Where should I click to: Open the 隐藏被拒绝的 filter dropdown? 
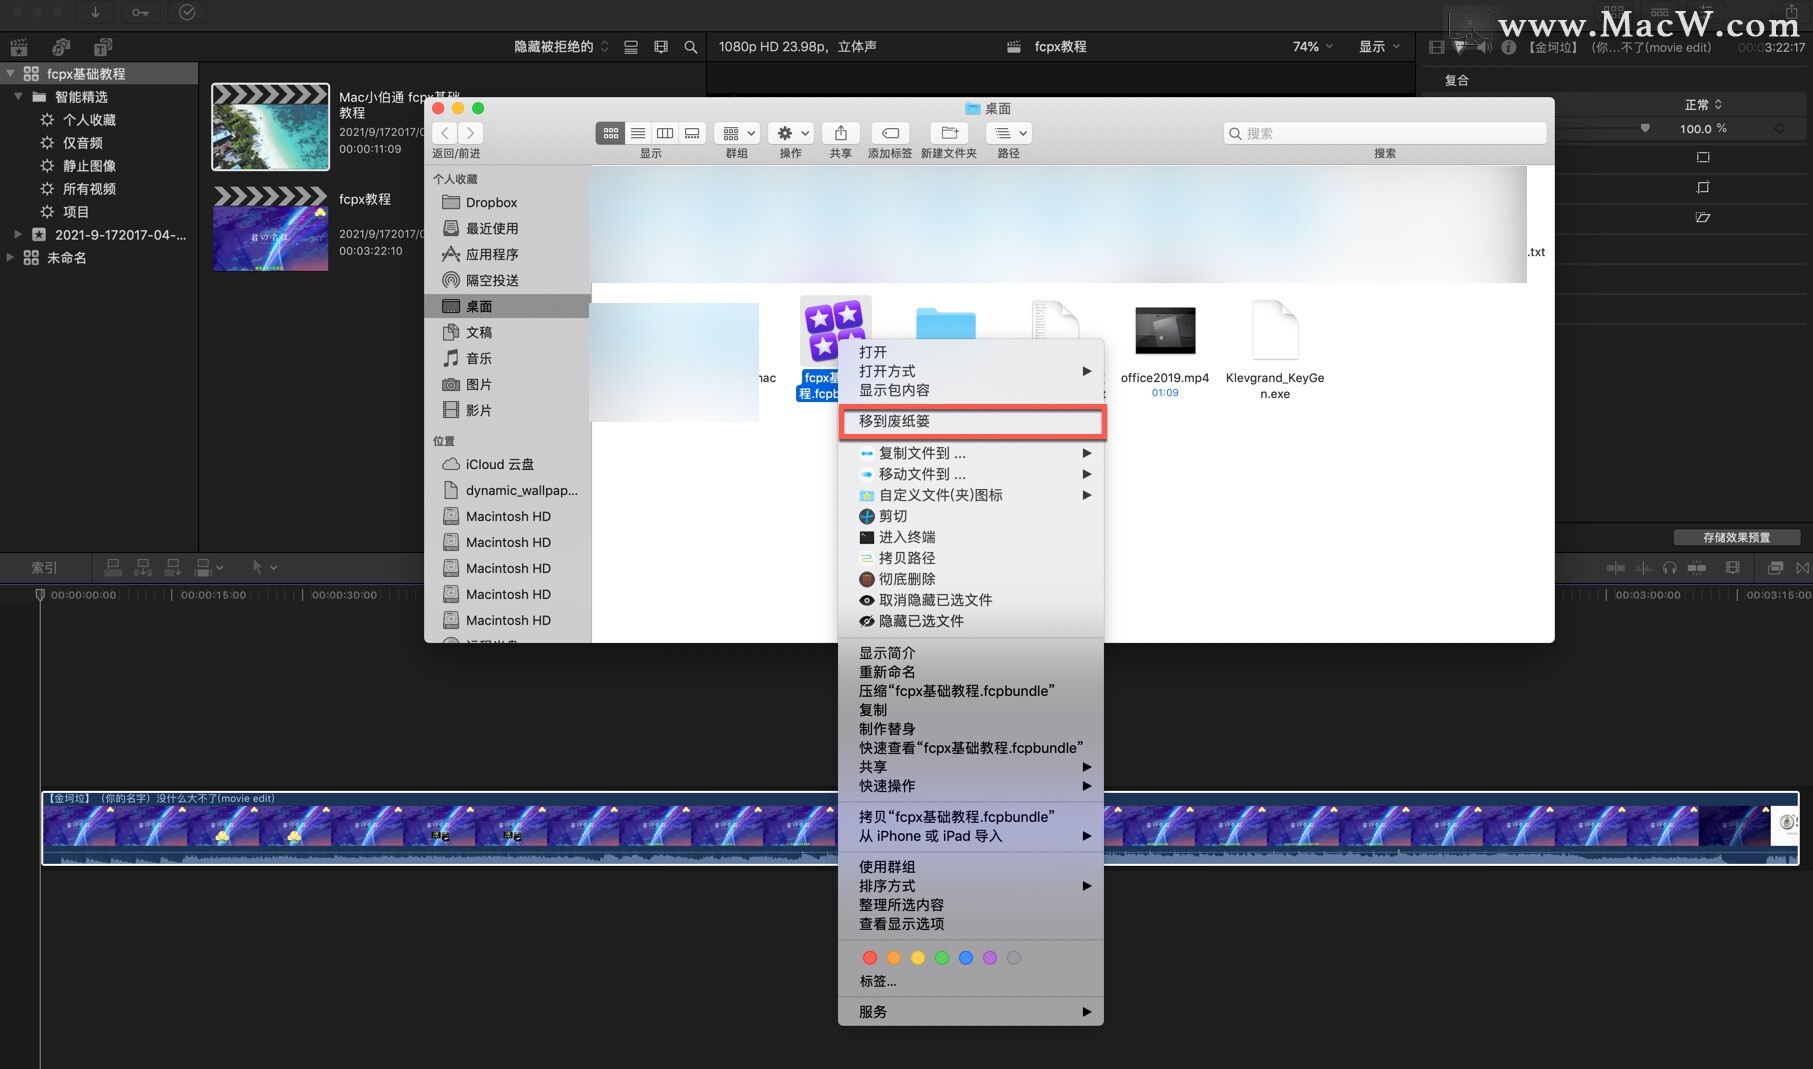(561, 47)
